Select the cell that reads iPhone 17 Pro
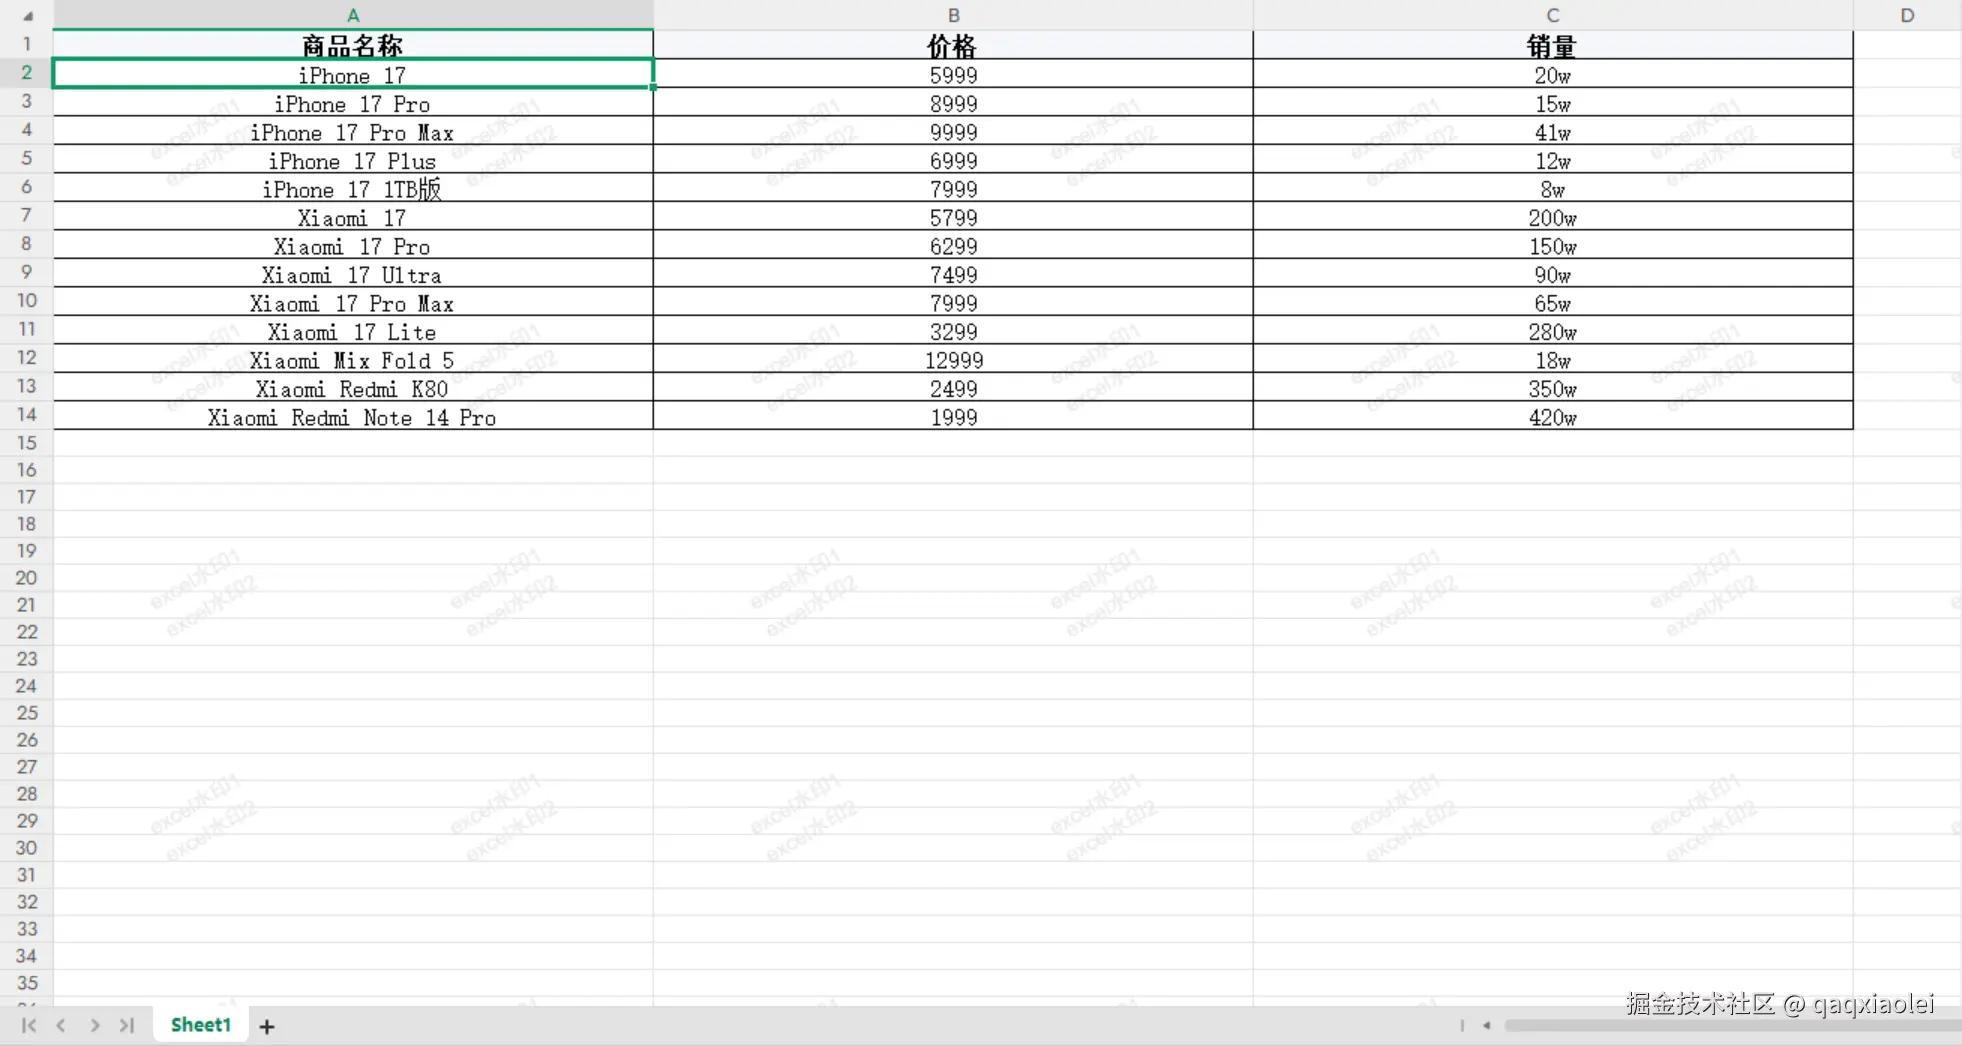1962x1046 pixels. click(353, 103)
